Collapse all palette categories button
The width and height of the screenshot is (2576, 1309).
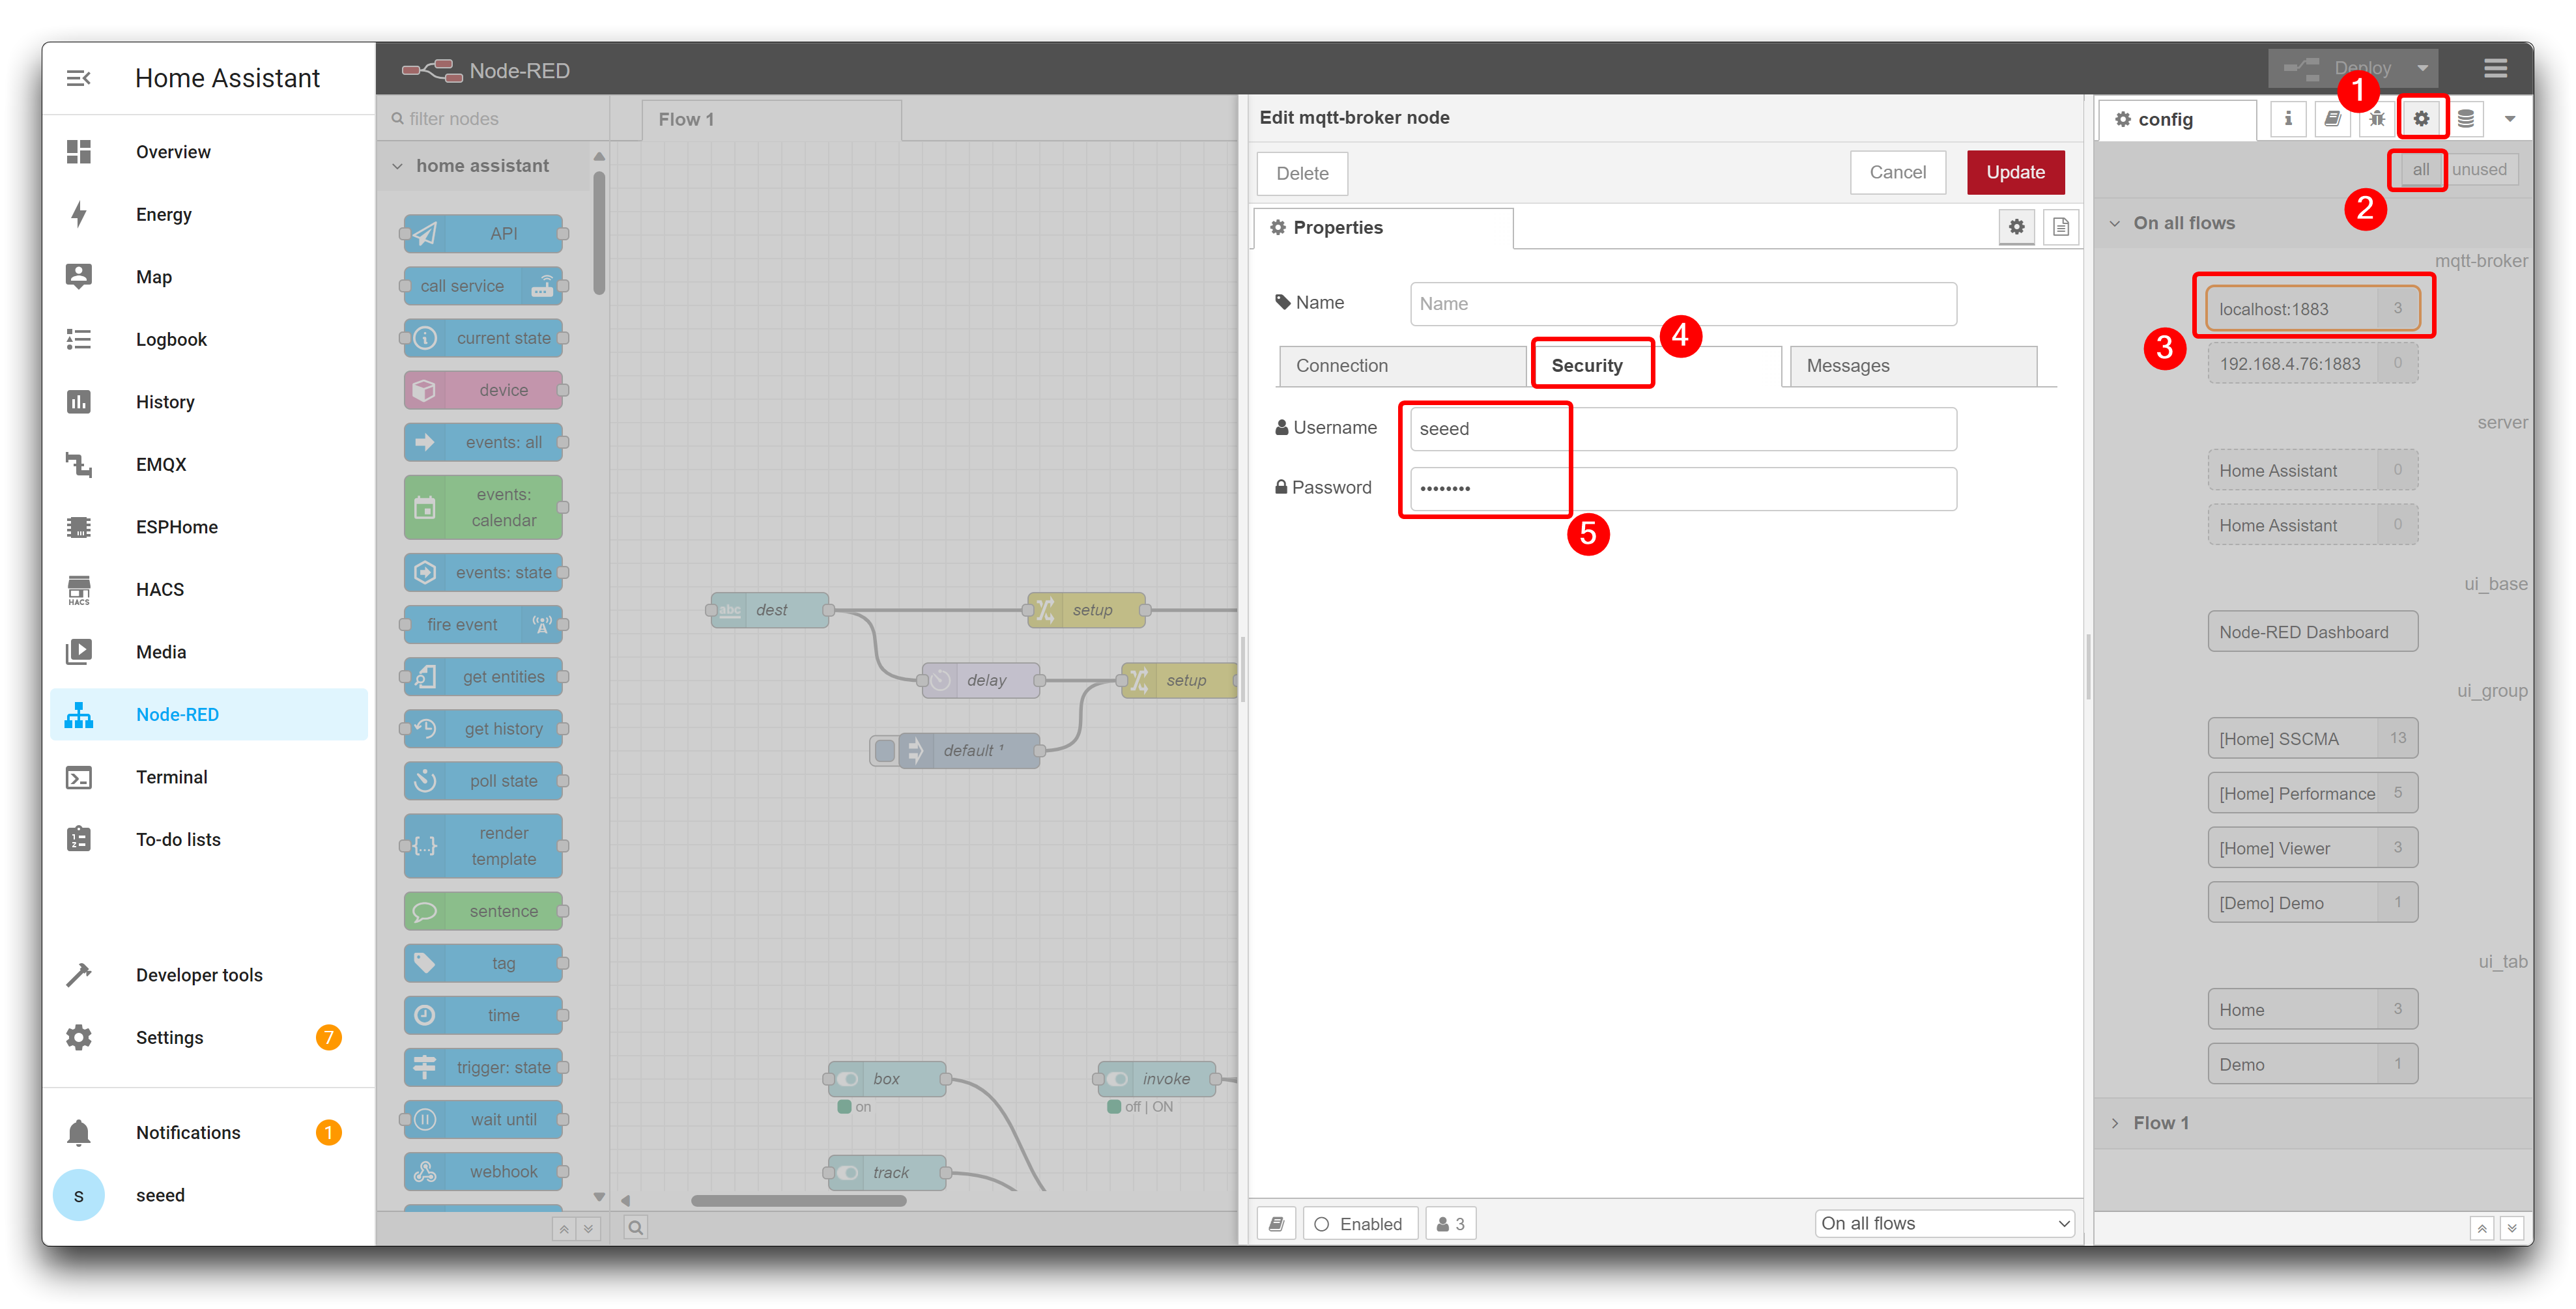tap(564, 1229)
